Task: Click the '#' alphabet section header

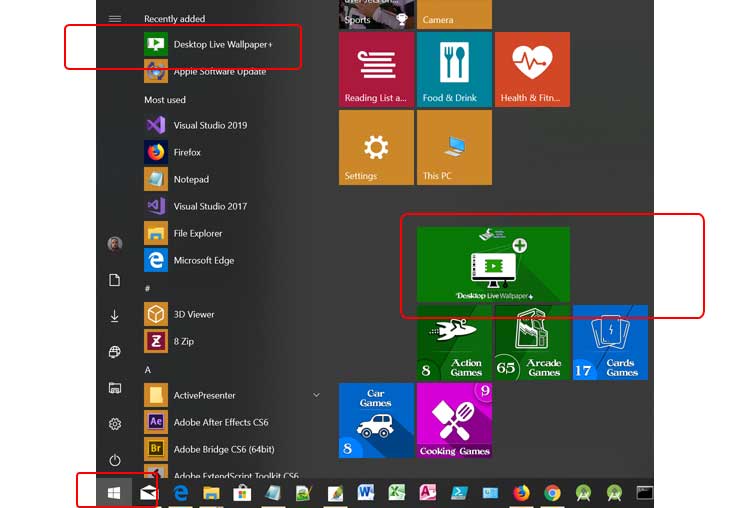Action: 147,288
